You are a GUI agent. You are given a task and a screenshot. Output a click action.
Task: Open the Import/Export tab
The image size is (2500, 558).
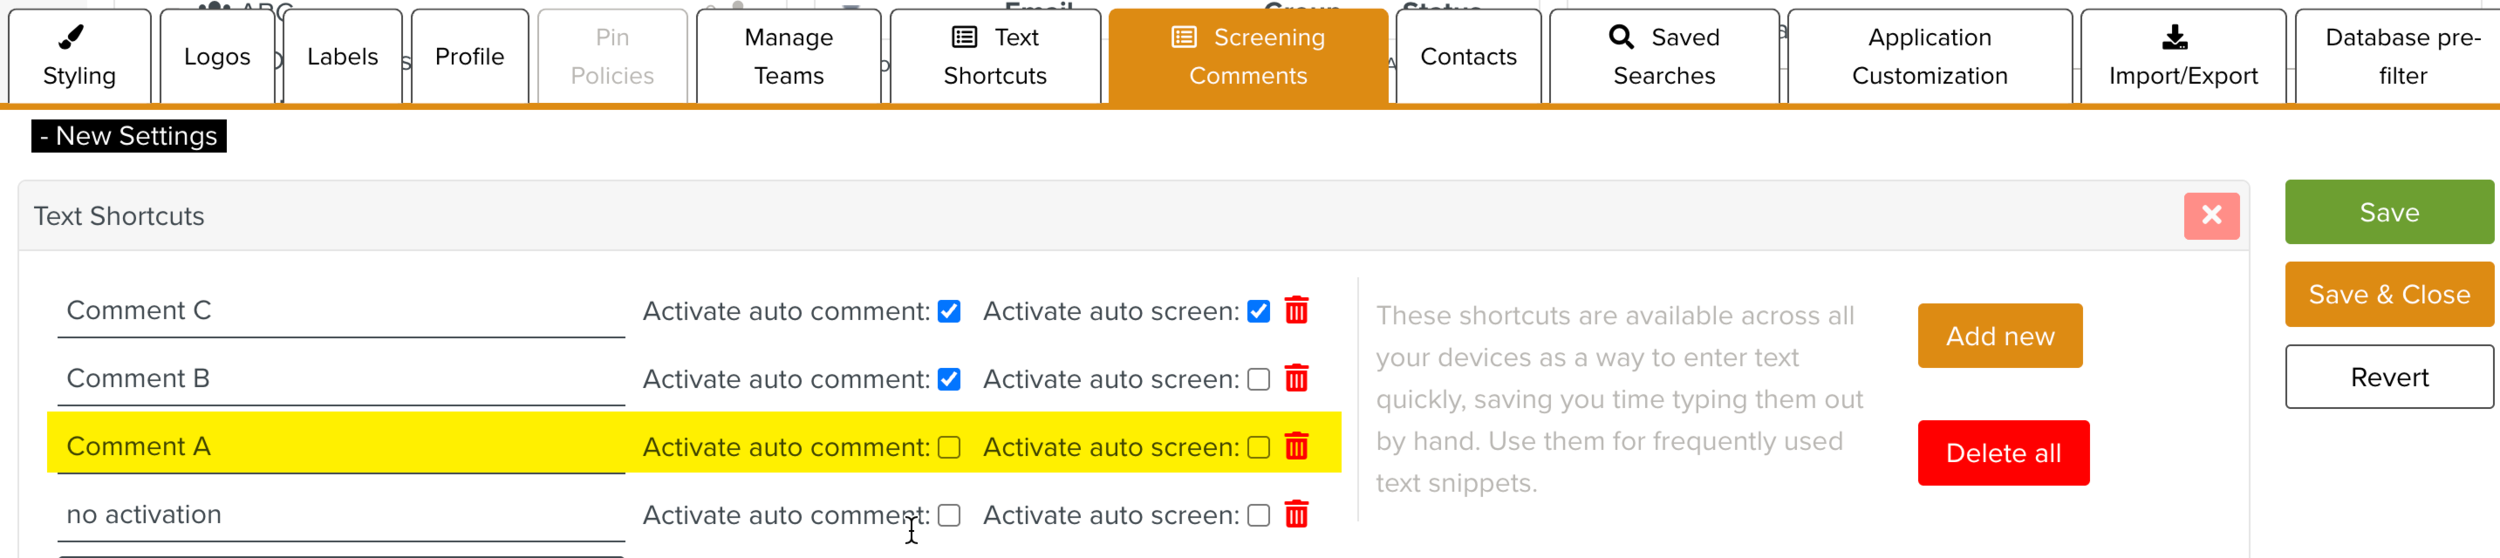pos(2183,57)
